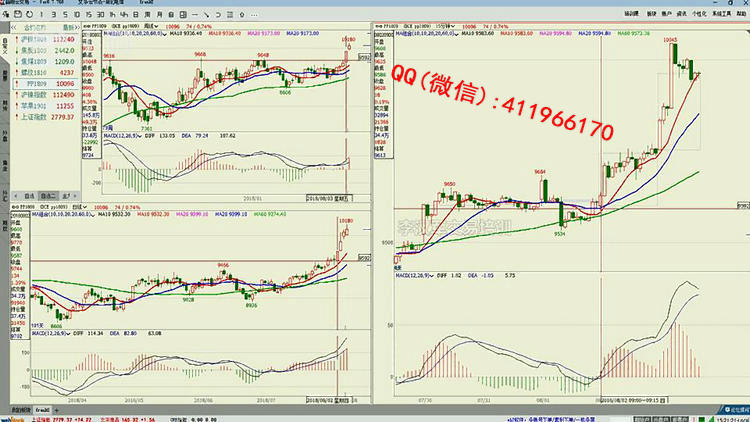Select the 焦炭 row in the watchlist
Screen dimensions: 750x422
point(45,50)
